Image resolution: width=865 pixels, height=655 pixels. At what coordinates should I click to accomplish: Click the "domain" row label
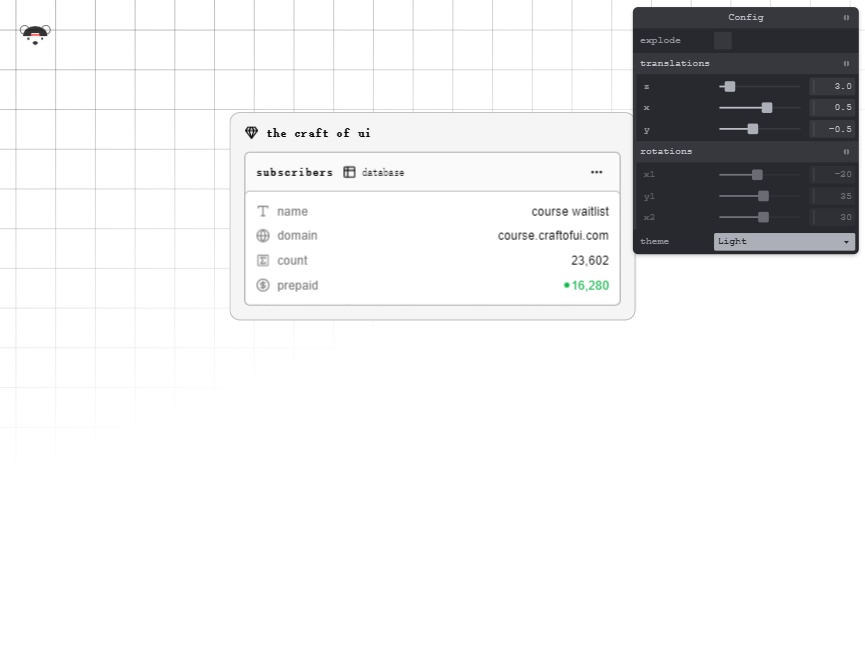tap(297, 236)
